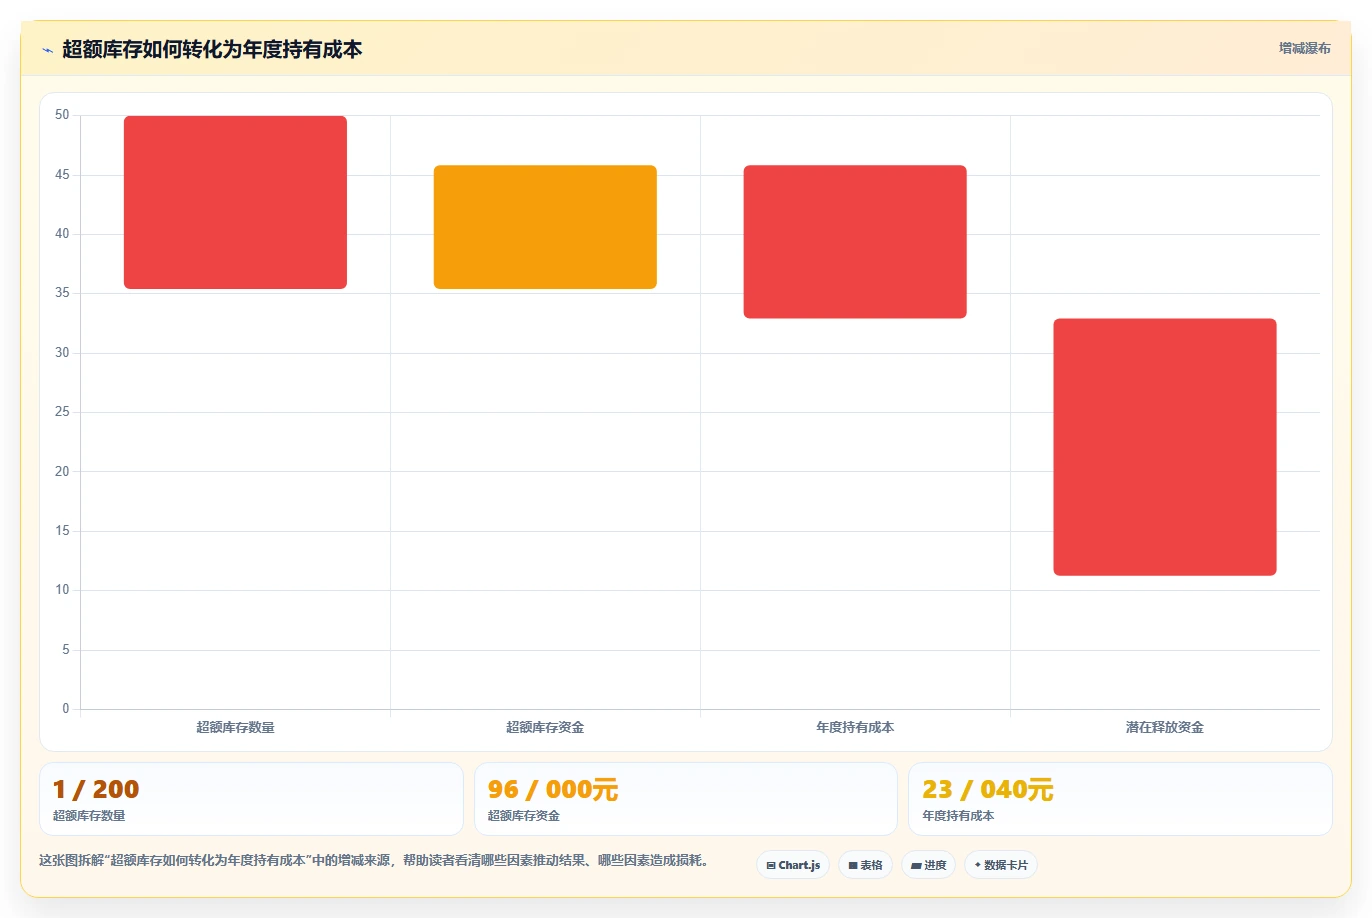The width and height of the screenshot is (1372, 918).
Task: Select the Chart.js tag chip
Action: (793, 865)
